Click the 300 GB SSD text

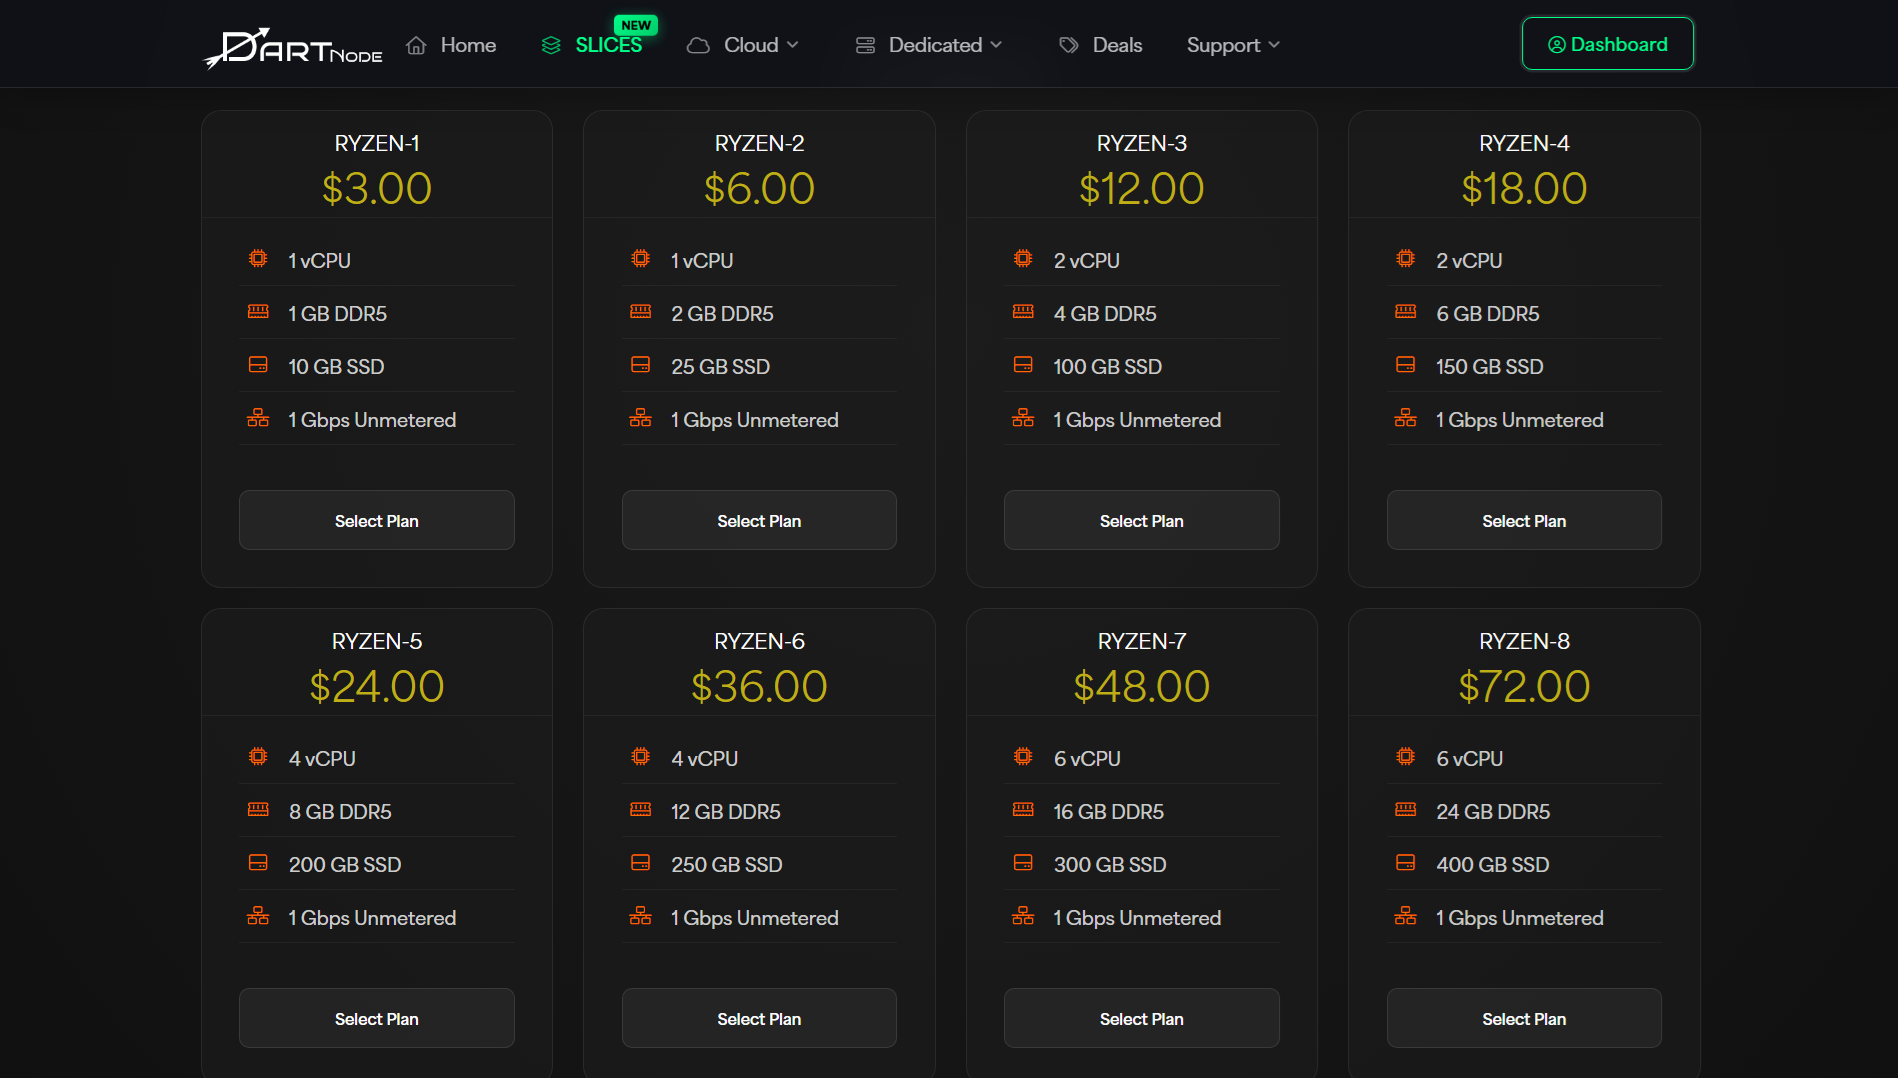coord(1110,864)
